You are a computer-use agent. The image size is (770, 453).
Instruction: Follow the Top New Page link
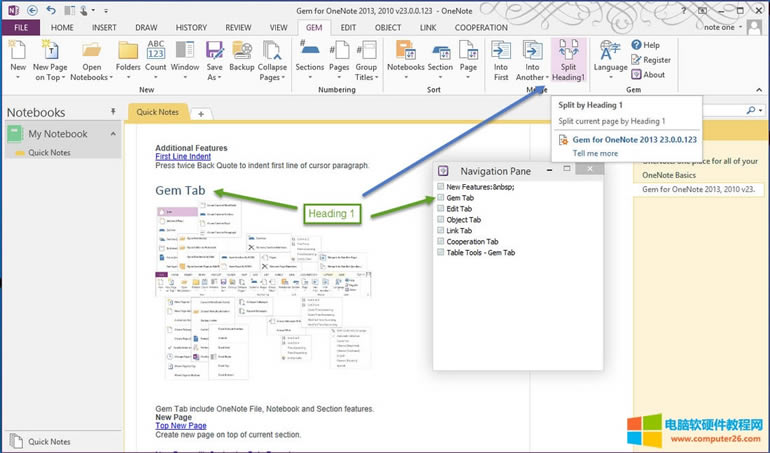[x=180, y=426]
